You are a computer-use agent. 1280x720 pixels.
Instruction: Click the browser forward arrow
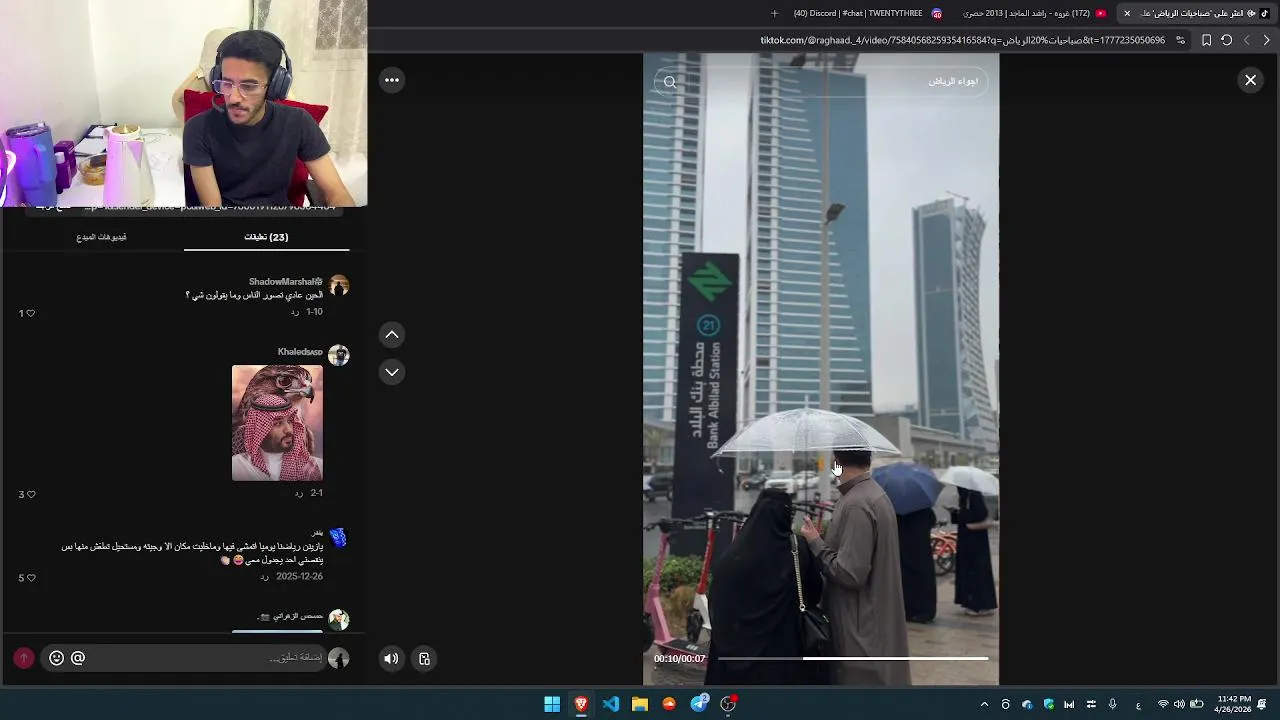tap(1246, 40)
